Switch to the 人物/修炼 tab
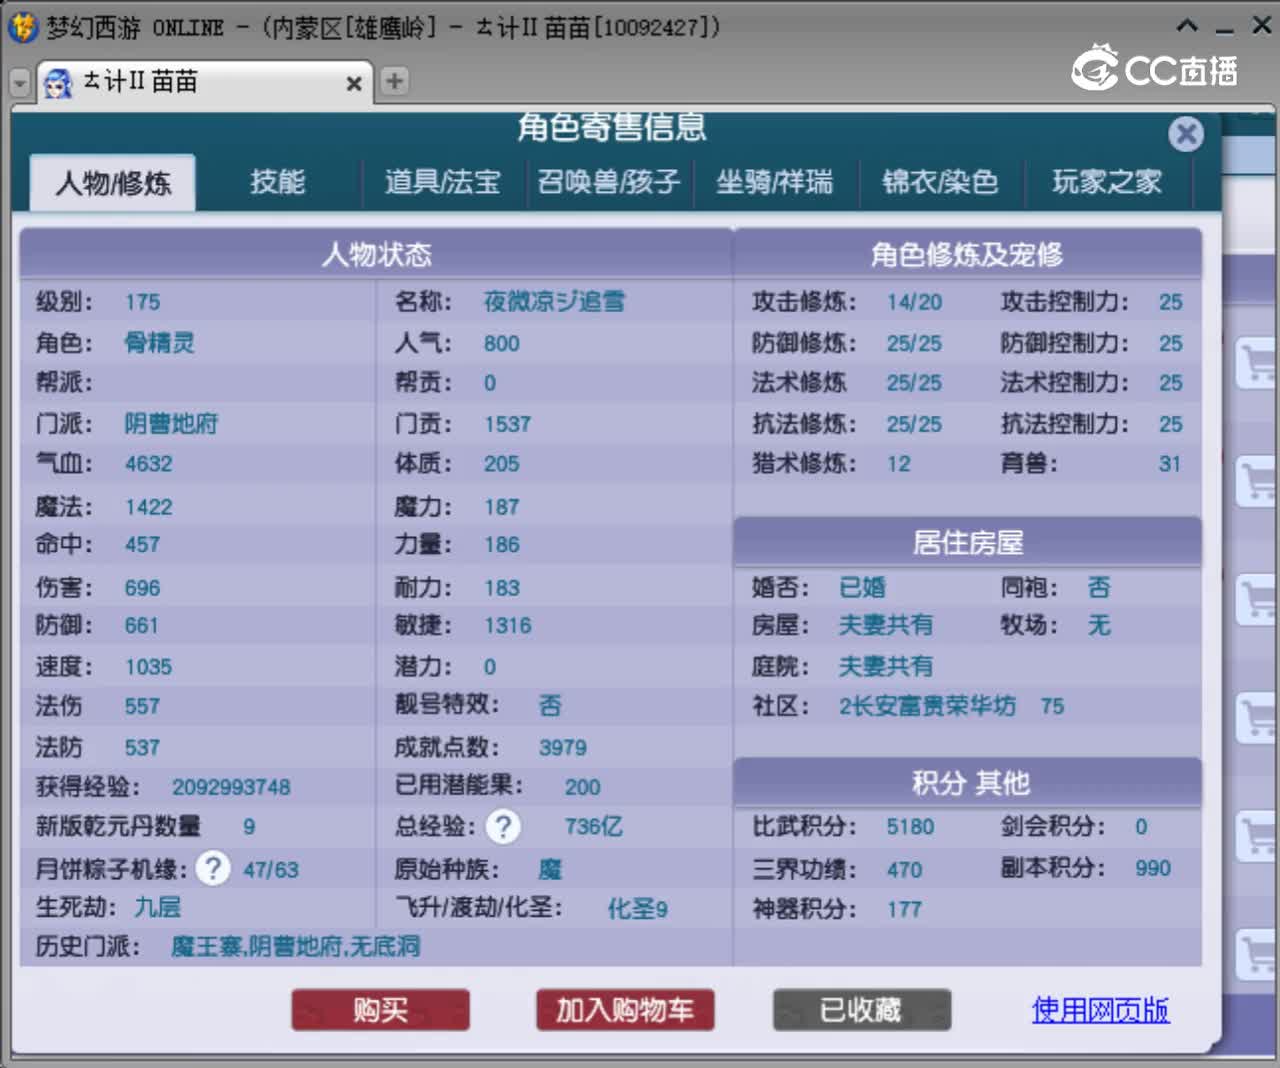 (113, 183)
